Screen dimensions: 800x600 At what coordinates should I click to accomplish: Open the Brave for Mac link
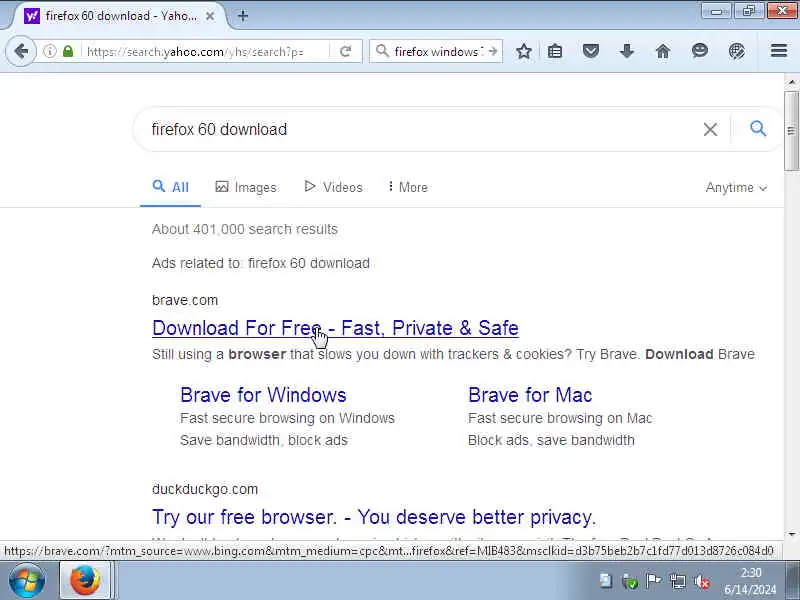(x=530, y=395)
